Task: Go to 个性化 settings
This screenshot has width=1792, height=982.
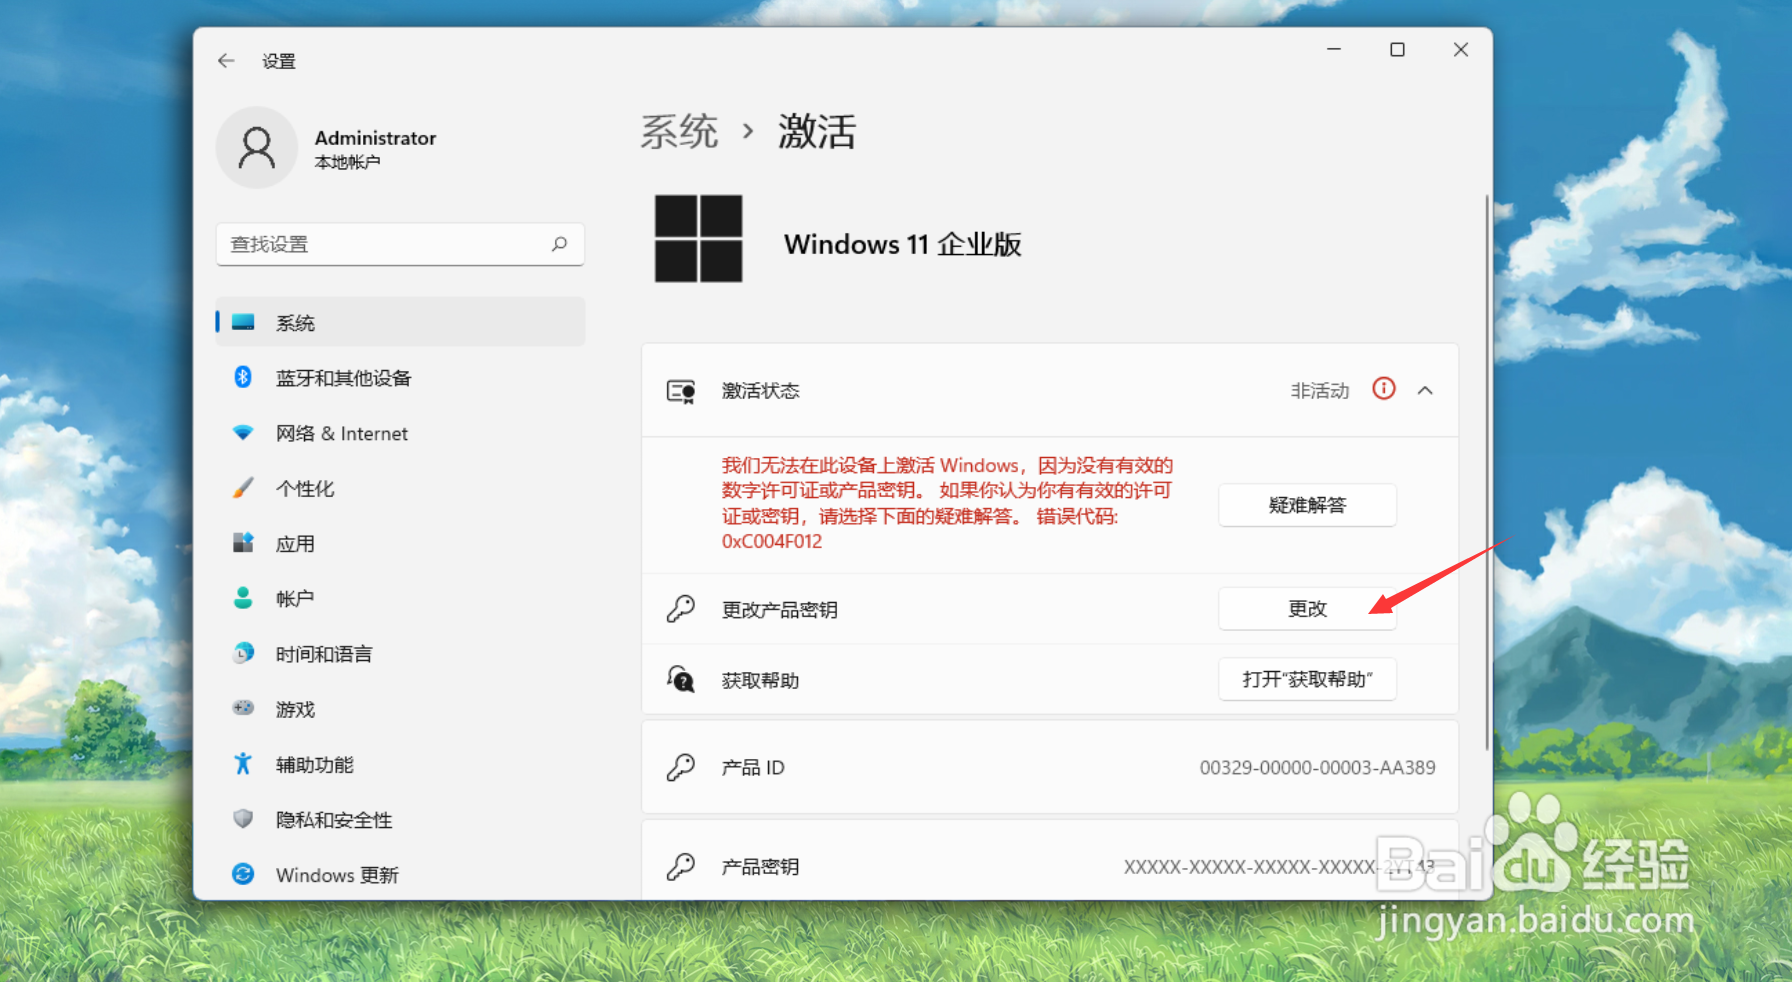Action: (x=400, y=488)
